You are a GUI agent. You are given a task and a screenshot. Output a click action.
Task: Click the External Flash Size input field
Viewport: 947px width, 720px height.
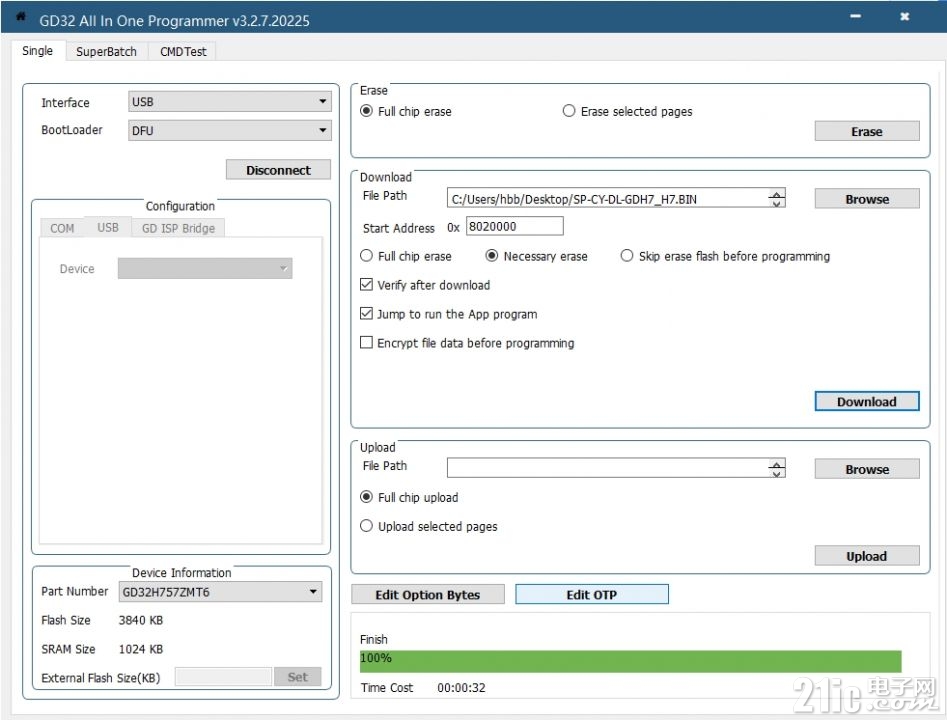point(223,677)
